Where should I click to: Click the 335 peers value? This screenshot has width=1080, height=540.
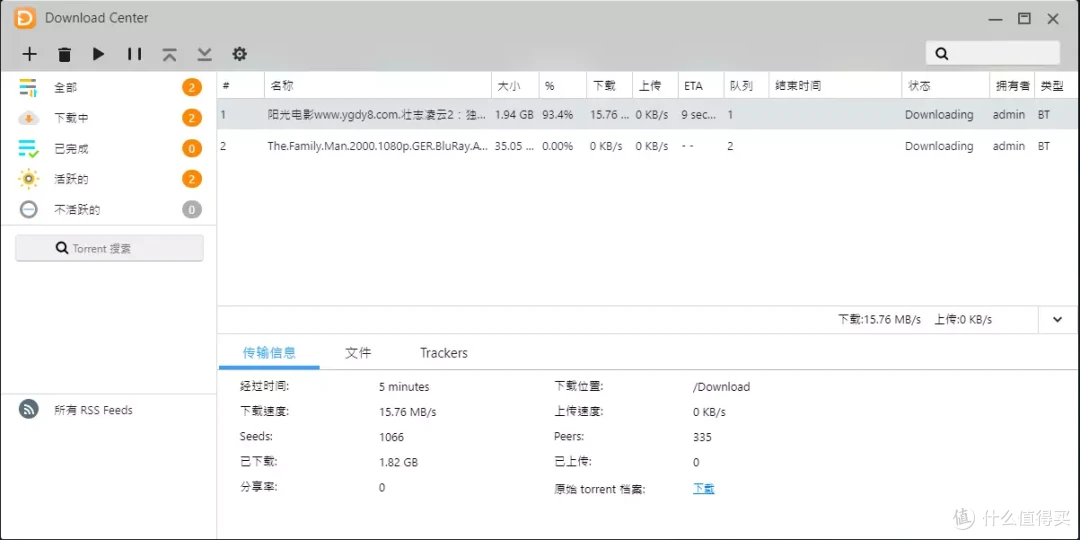tap(703, 437)
